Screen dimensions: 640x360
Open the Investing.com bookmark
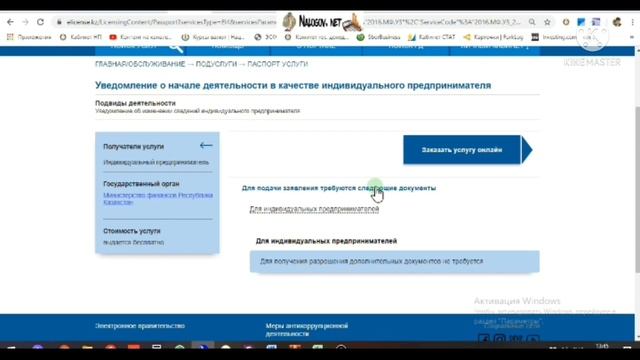pos(554,37)
